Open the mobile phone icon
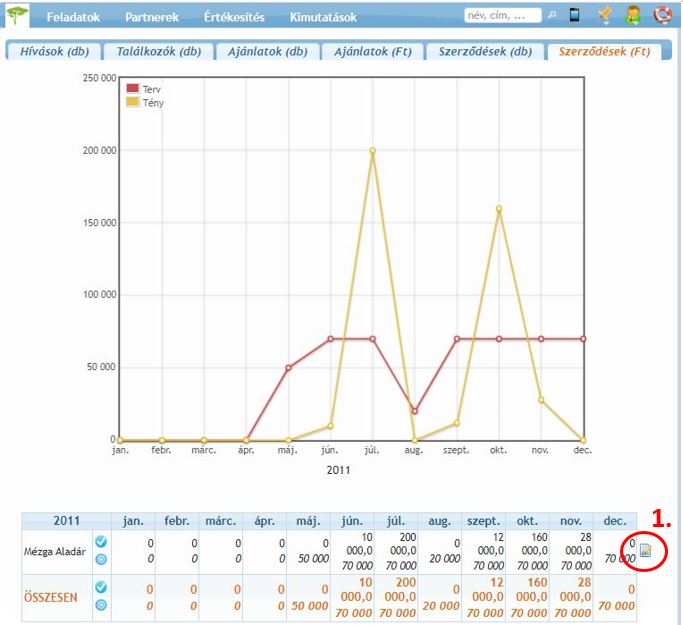 [x=574, y=15]
